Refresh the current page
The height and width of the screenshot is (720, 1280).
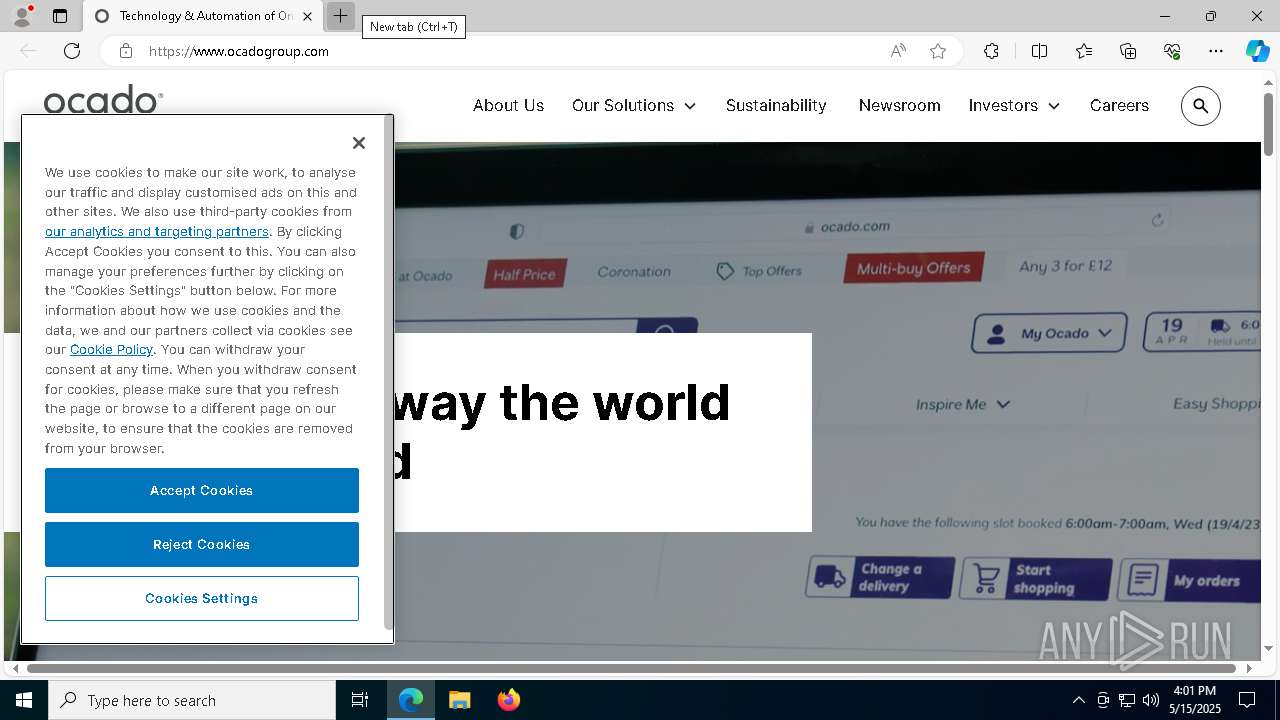72,51
